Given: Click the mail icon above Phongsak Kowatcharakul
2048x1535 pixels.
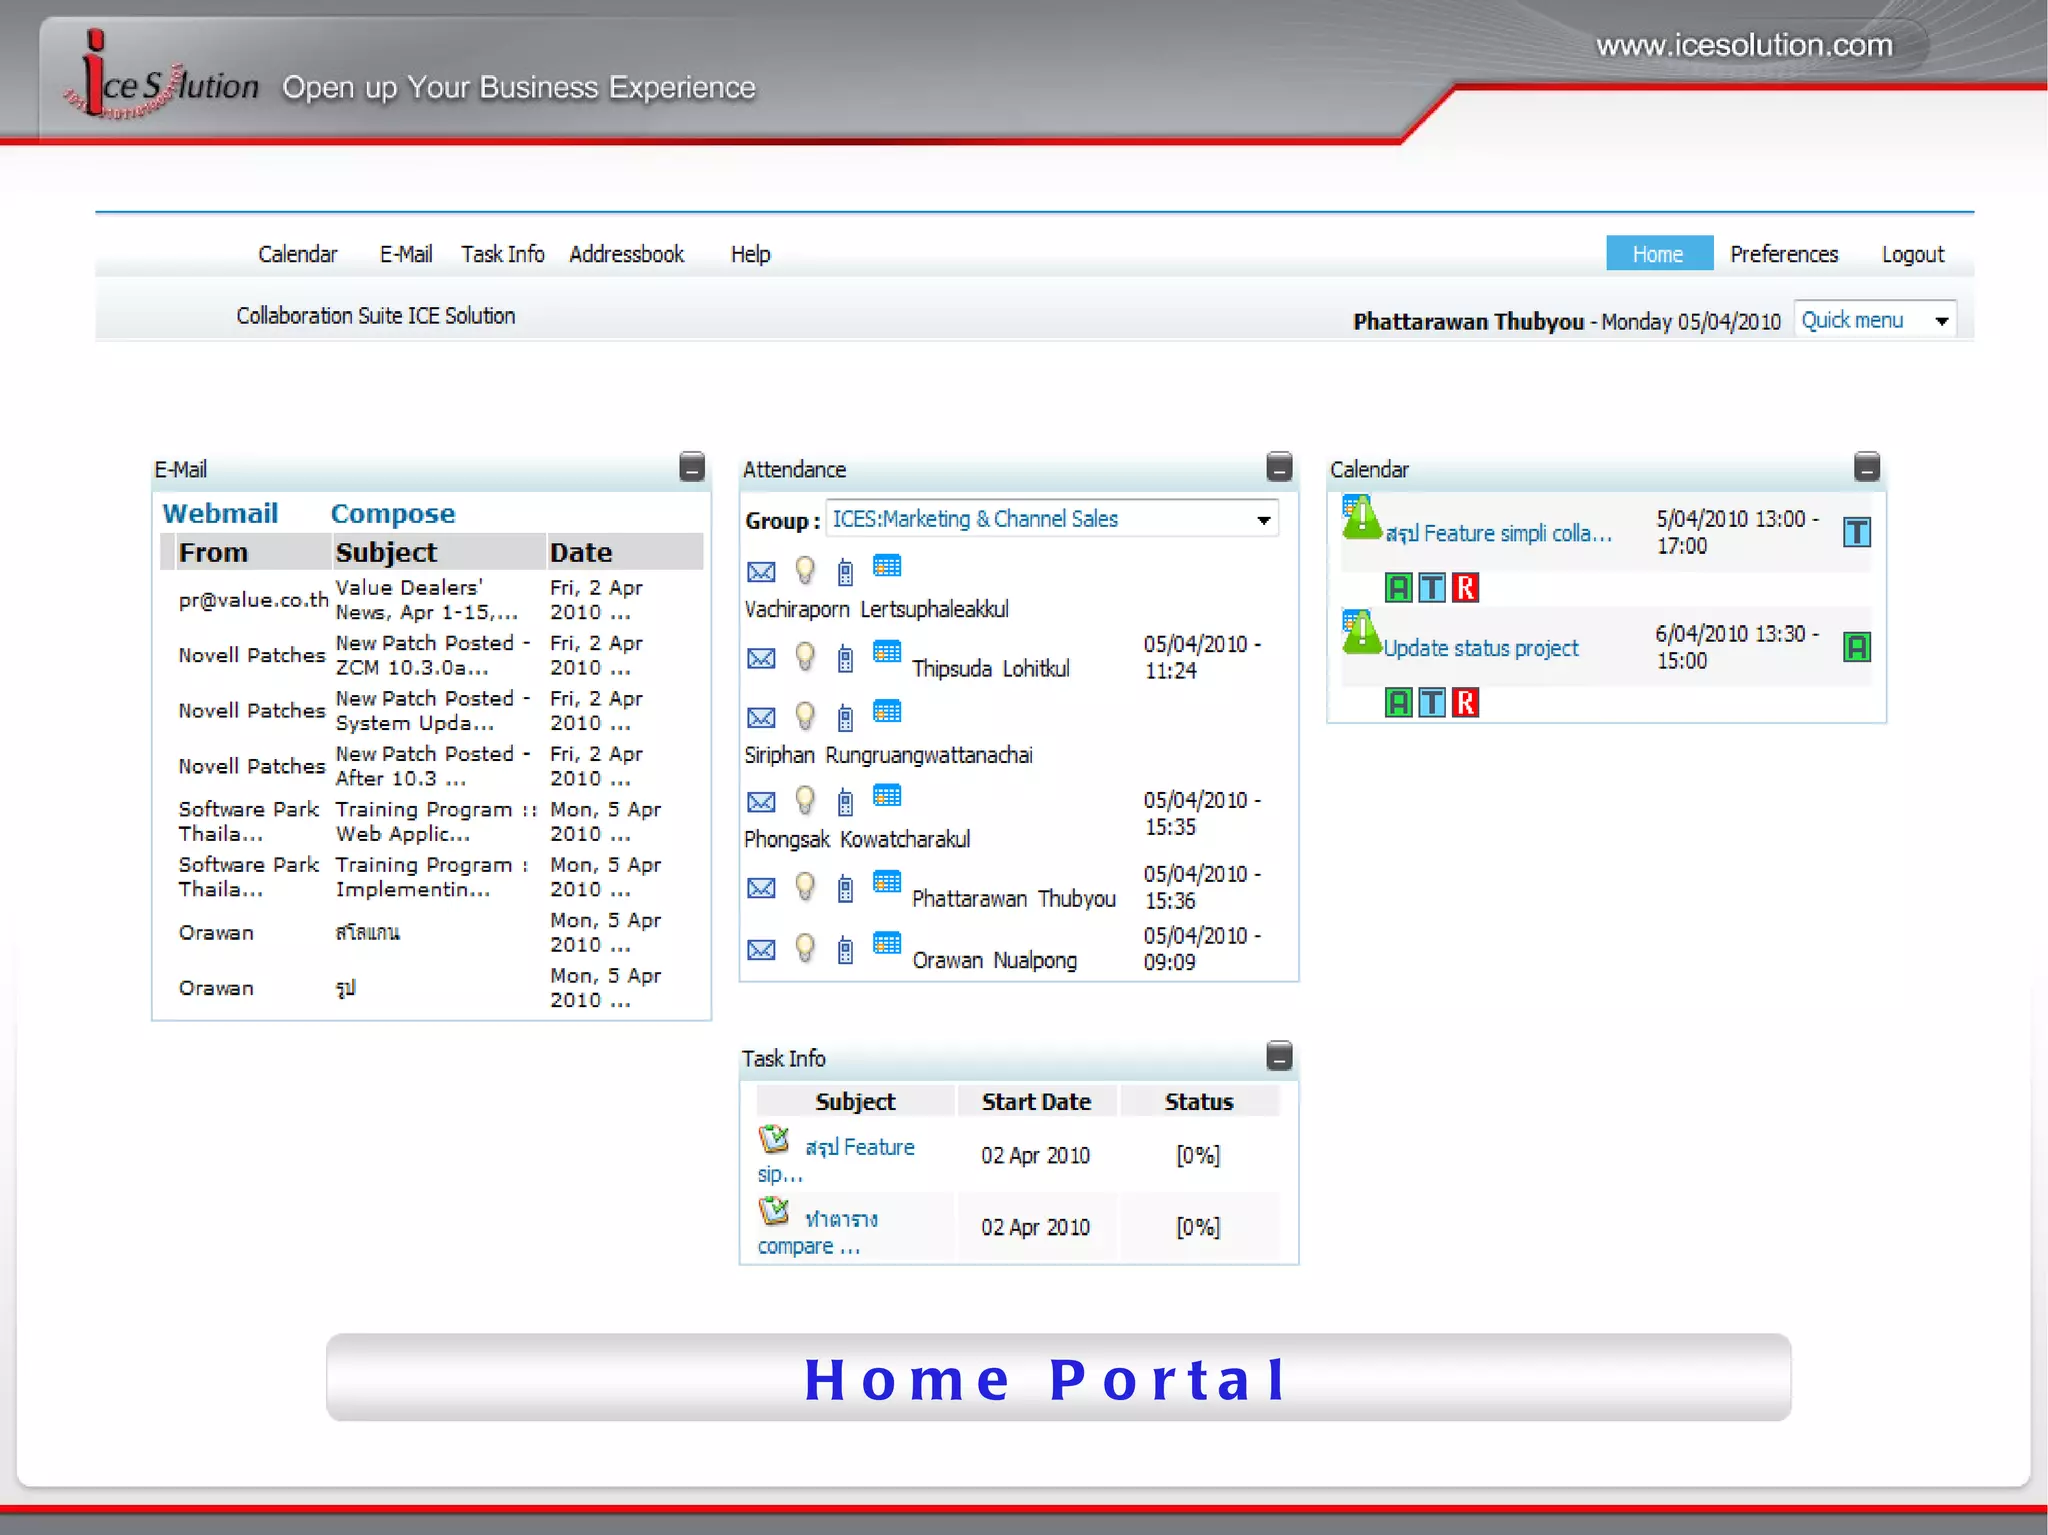Looking at the screenshot, I should (761, 802).
